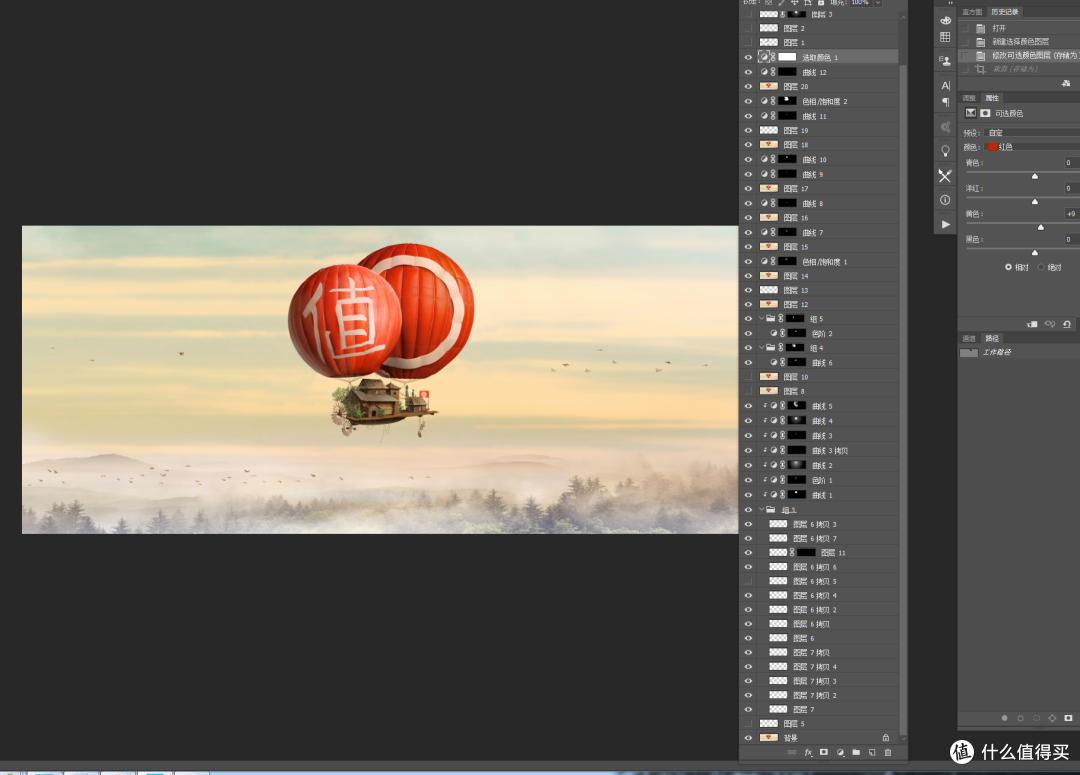Image resolution: width=1080 pixels, height=775 pixels.
Task: Click the new group folder icon
Action: click(x=856, y=752)
